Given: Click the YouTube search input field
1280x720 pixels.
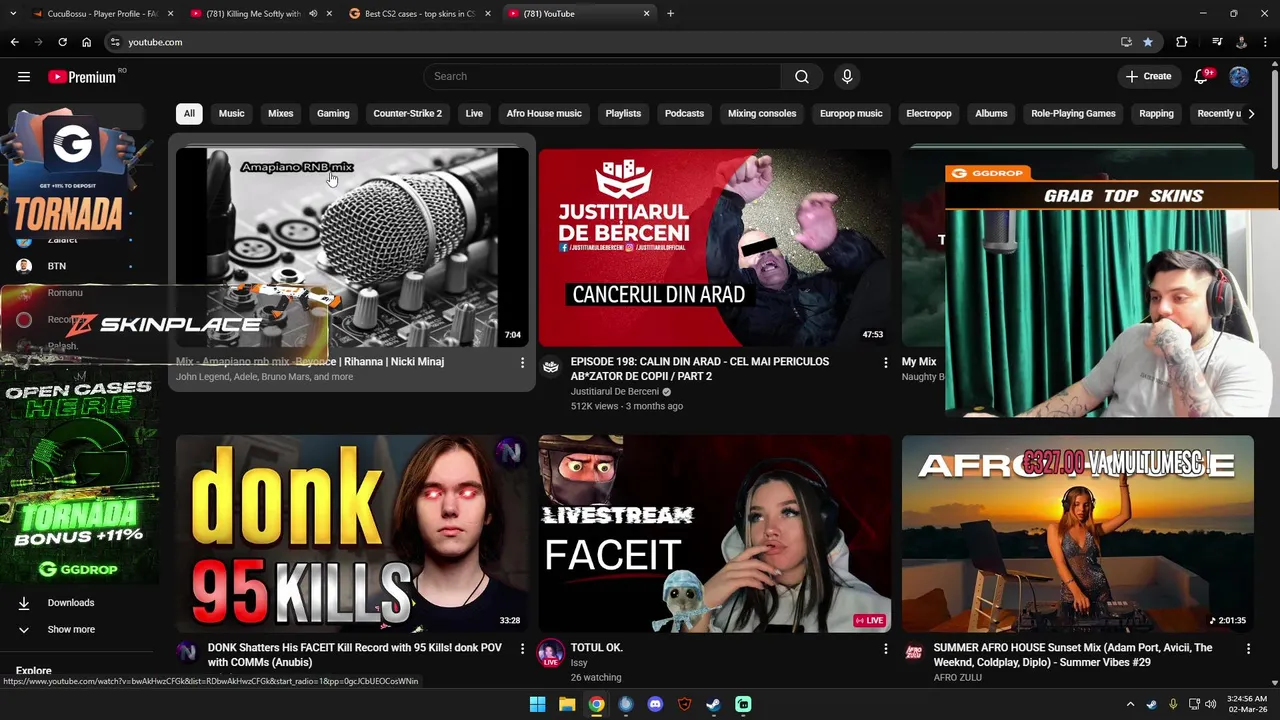Looking at the screenshot, I should click(x=603, y=77).
